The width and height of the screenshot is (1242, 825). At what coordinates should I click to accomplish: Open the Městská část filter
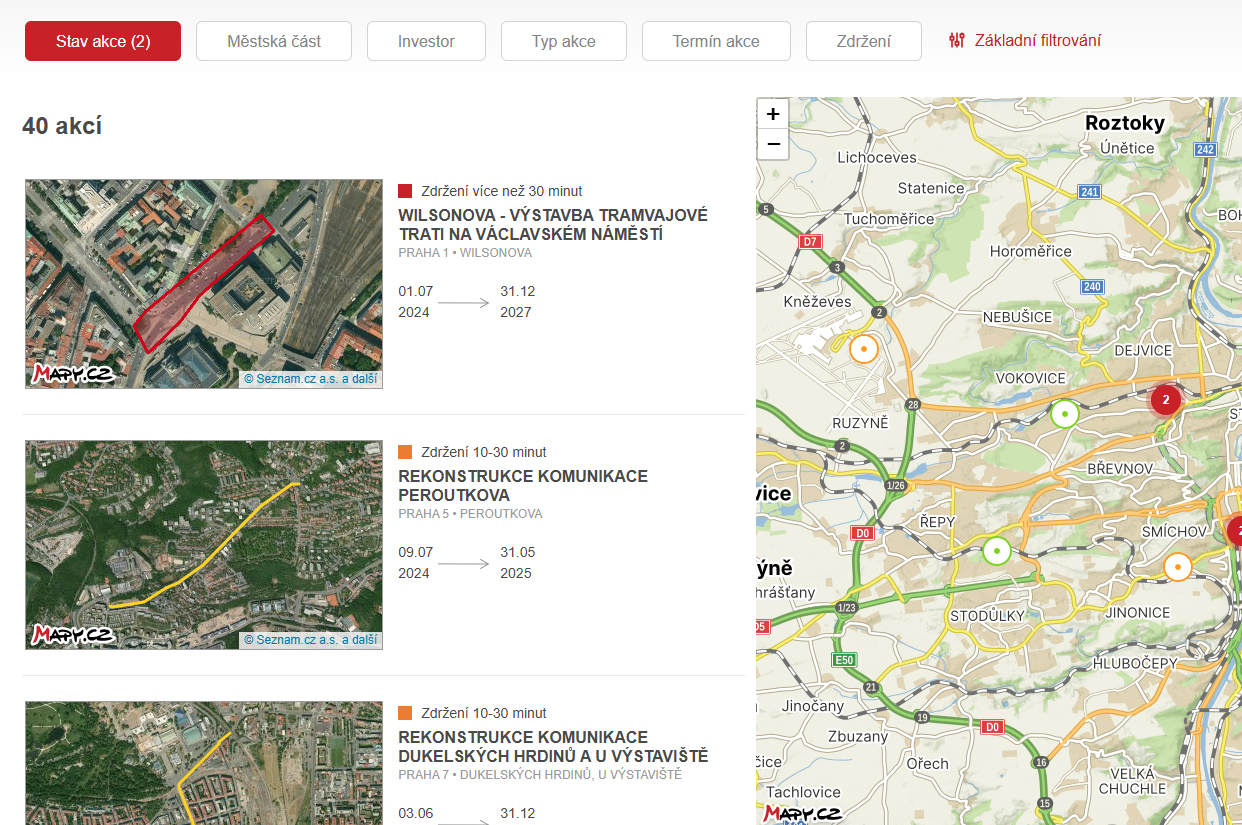pyautogui.click(x=274, y=41)
